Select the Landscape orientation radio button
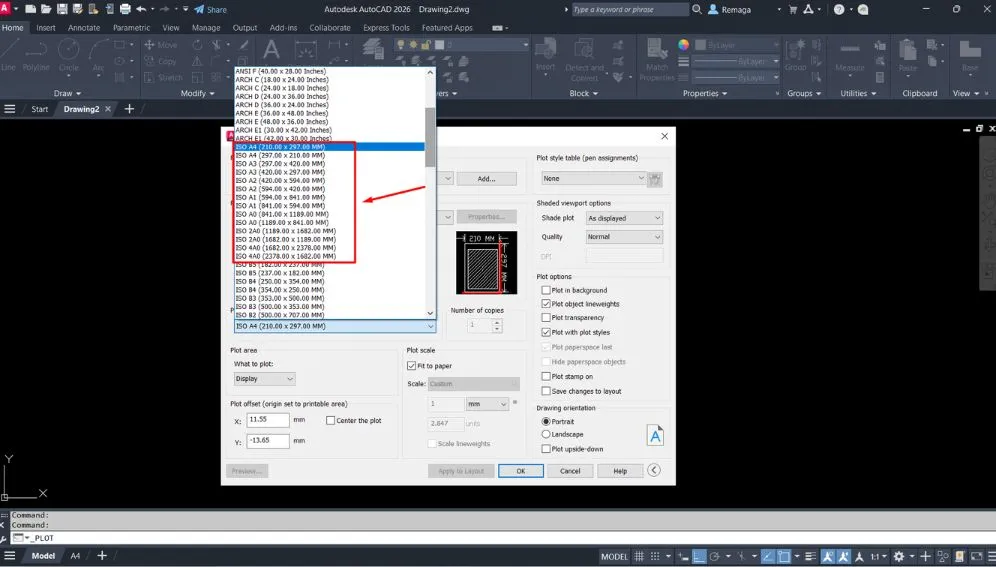The height and width of the screenshot is (567, 996). click(x=546, y=435)
